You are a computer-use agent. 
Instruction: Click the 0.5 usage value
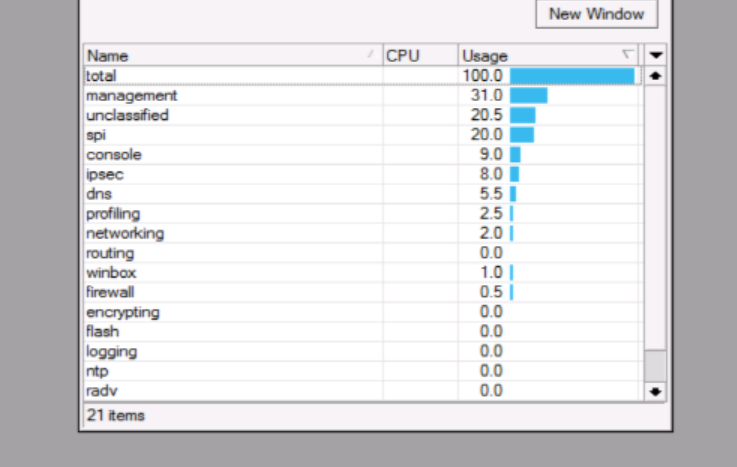pos(491,292)
